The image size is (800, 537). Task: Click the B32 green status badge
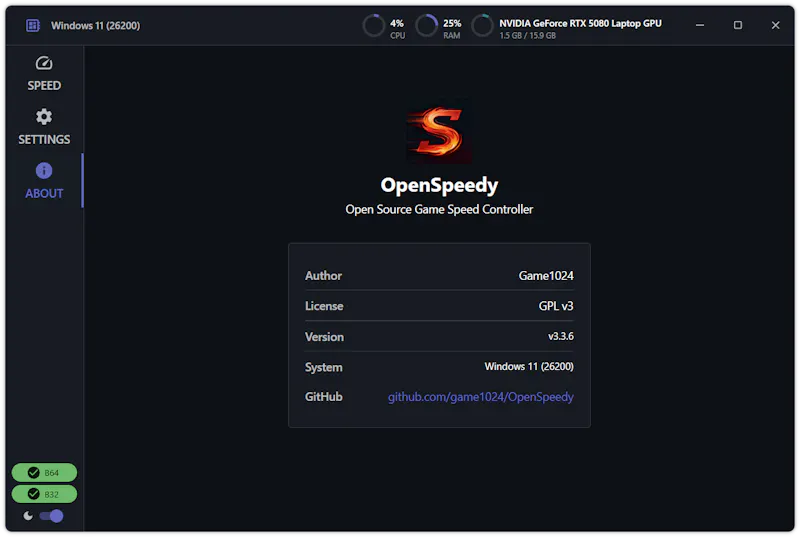(44, 494)
